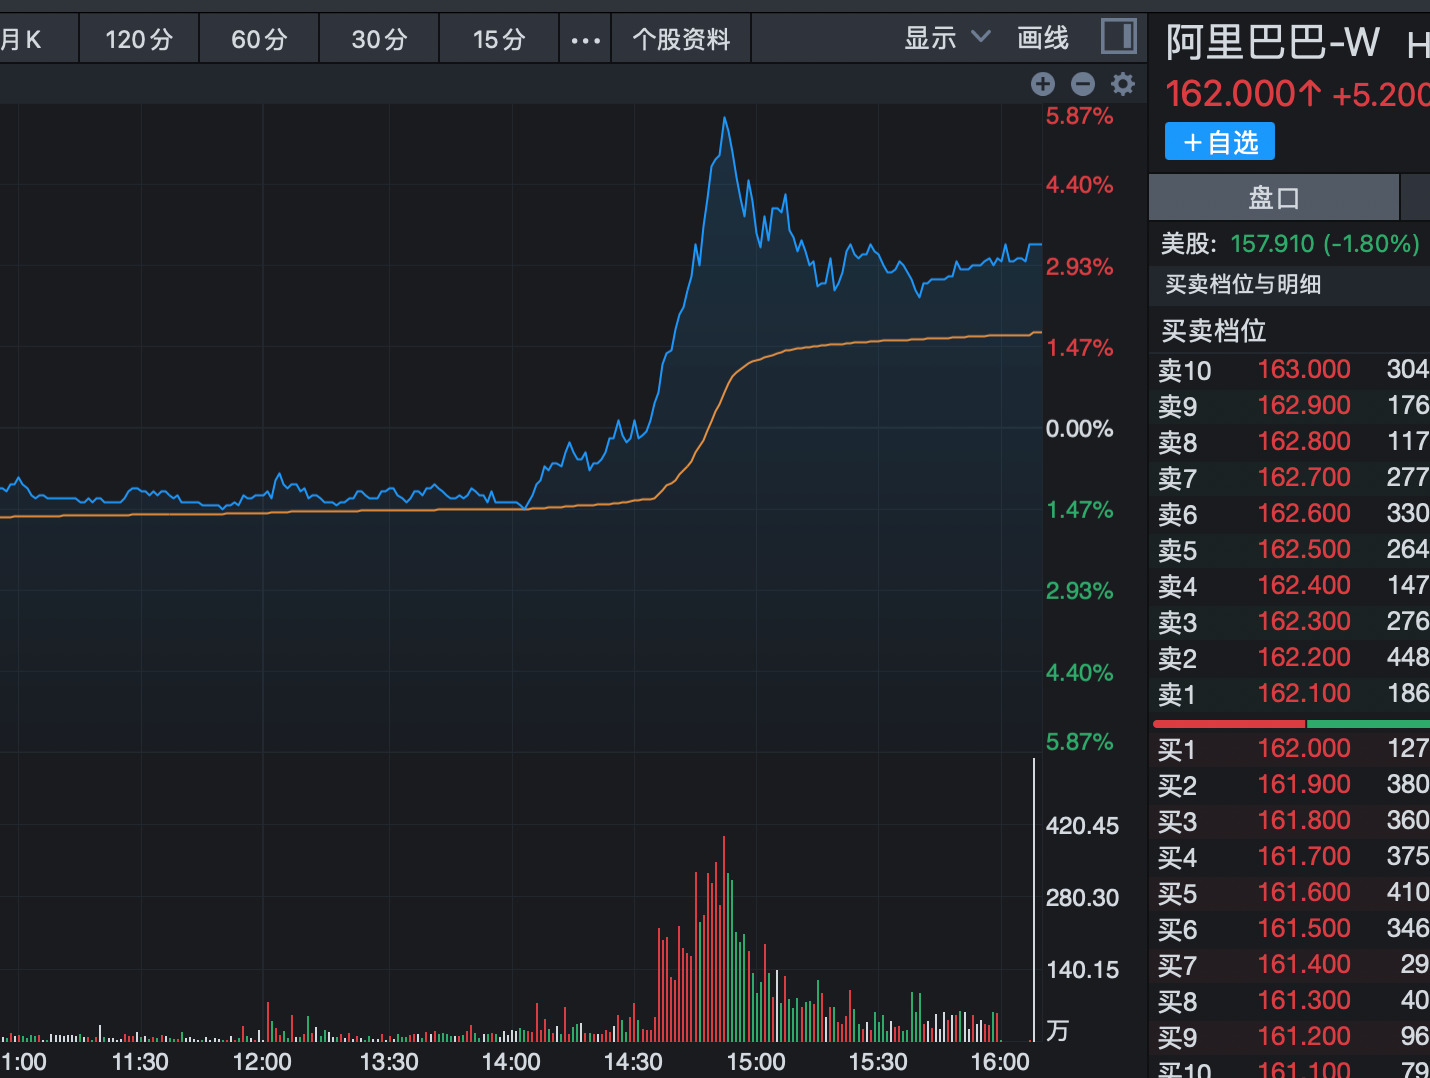
Task: Click the 420.45 volume axis label
Action: click(x=1082, y=826)
